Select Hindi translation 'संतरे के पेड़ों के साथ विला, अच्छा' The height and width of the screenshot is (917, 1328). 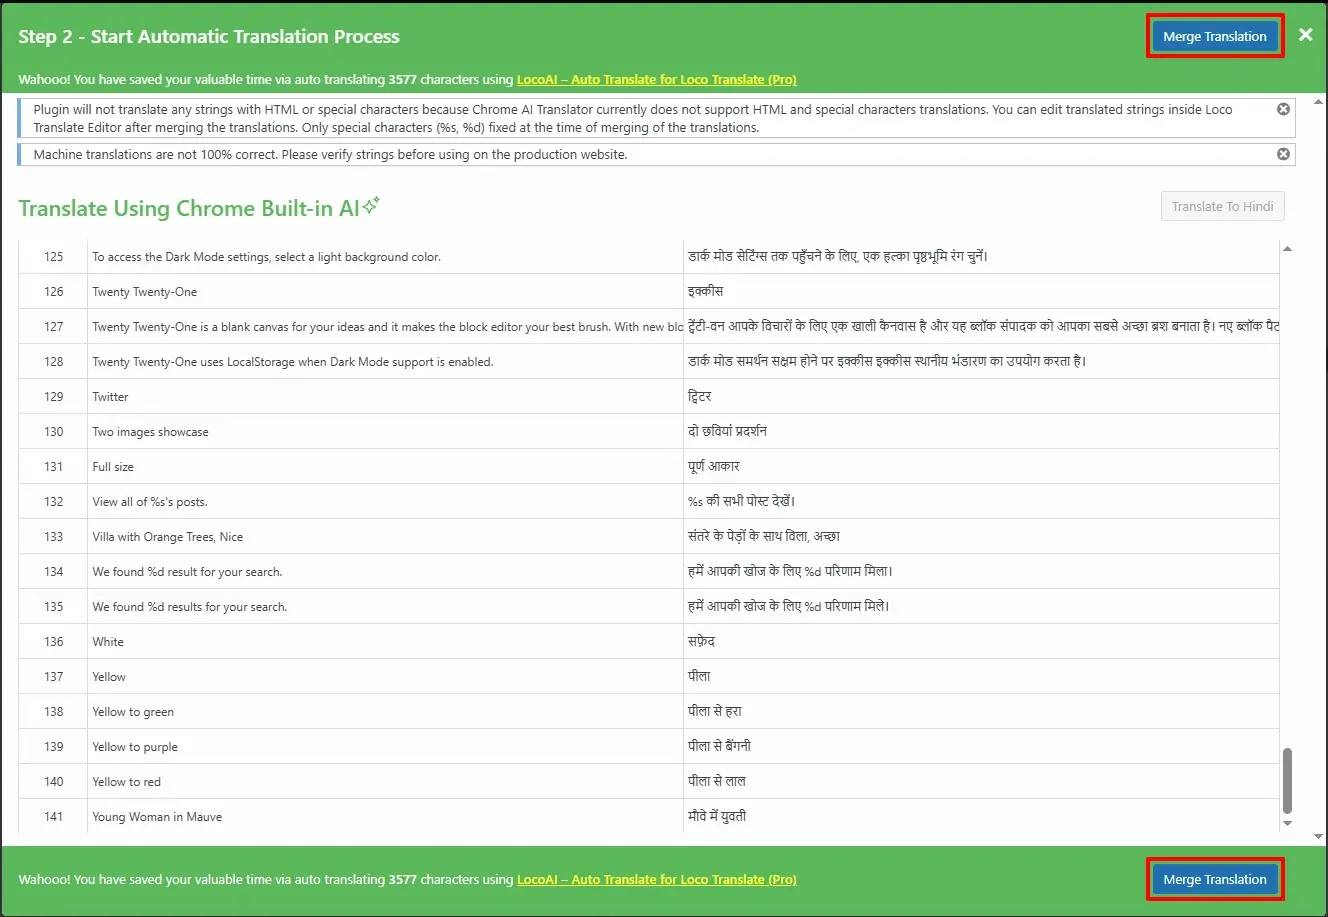[x=764, y=536]
